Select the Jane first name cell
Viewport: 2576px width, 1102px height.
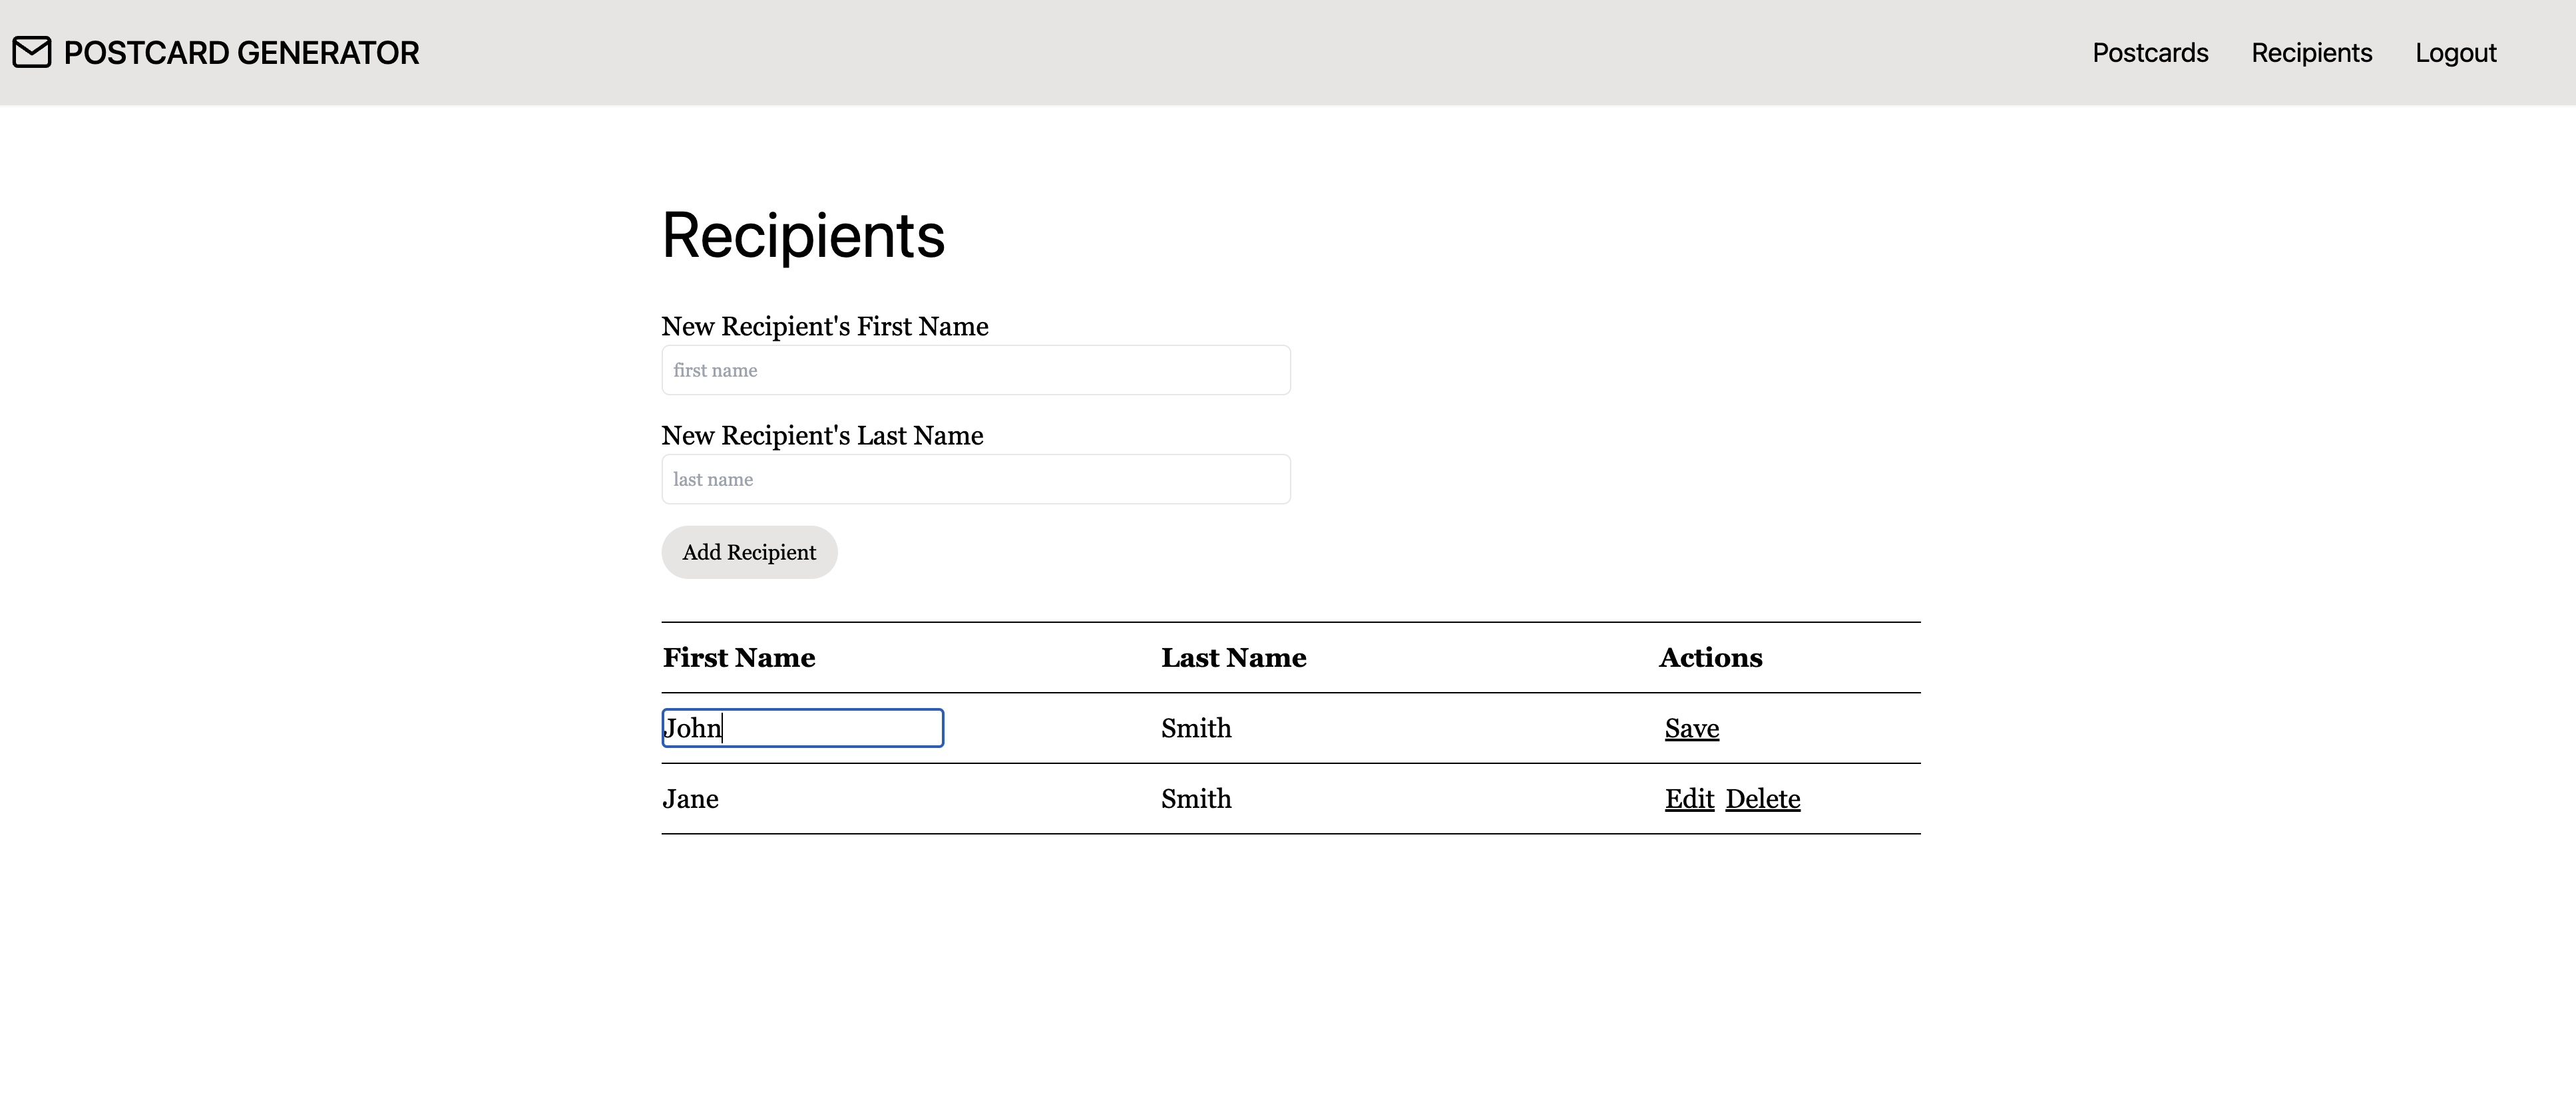coord(690,799)
